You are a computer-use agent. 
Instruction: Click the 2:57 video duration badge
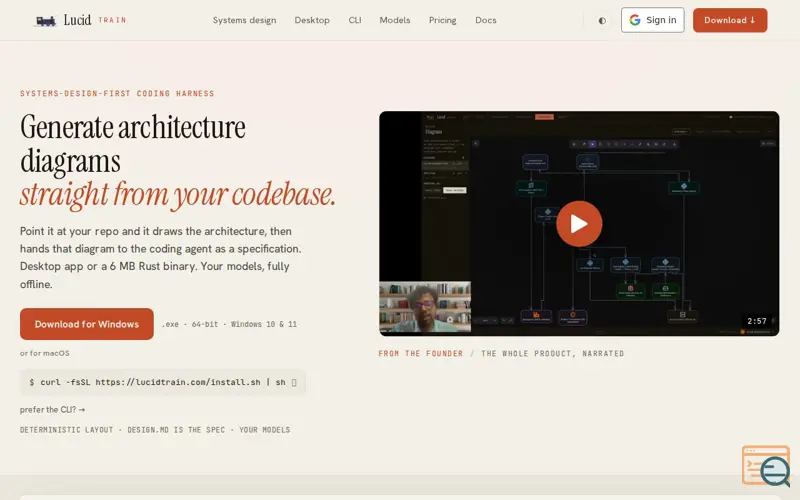(x=757, y=321)
